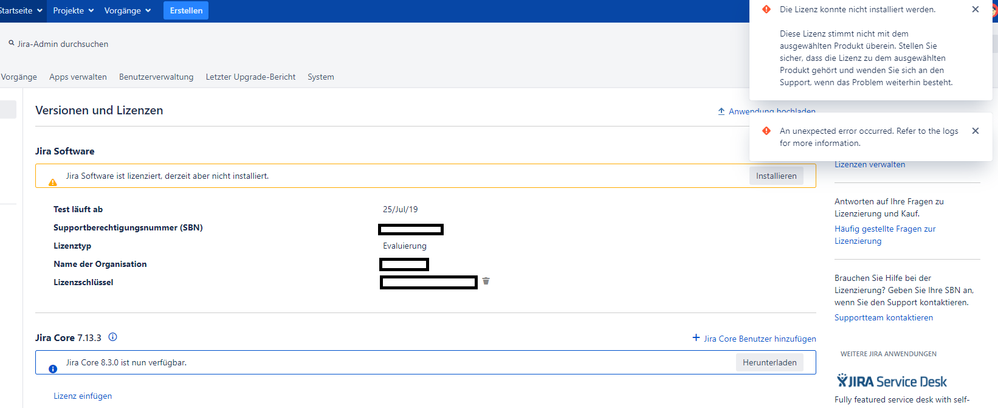Click the Herunterladen button for Jira Core 8.3.0
The width and height of the screenshot is (998, 408).
(x=770, y=362)
